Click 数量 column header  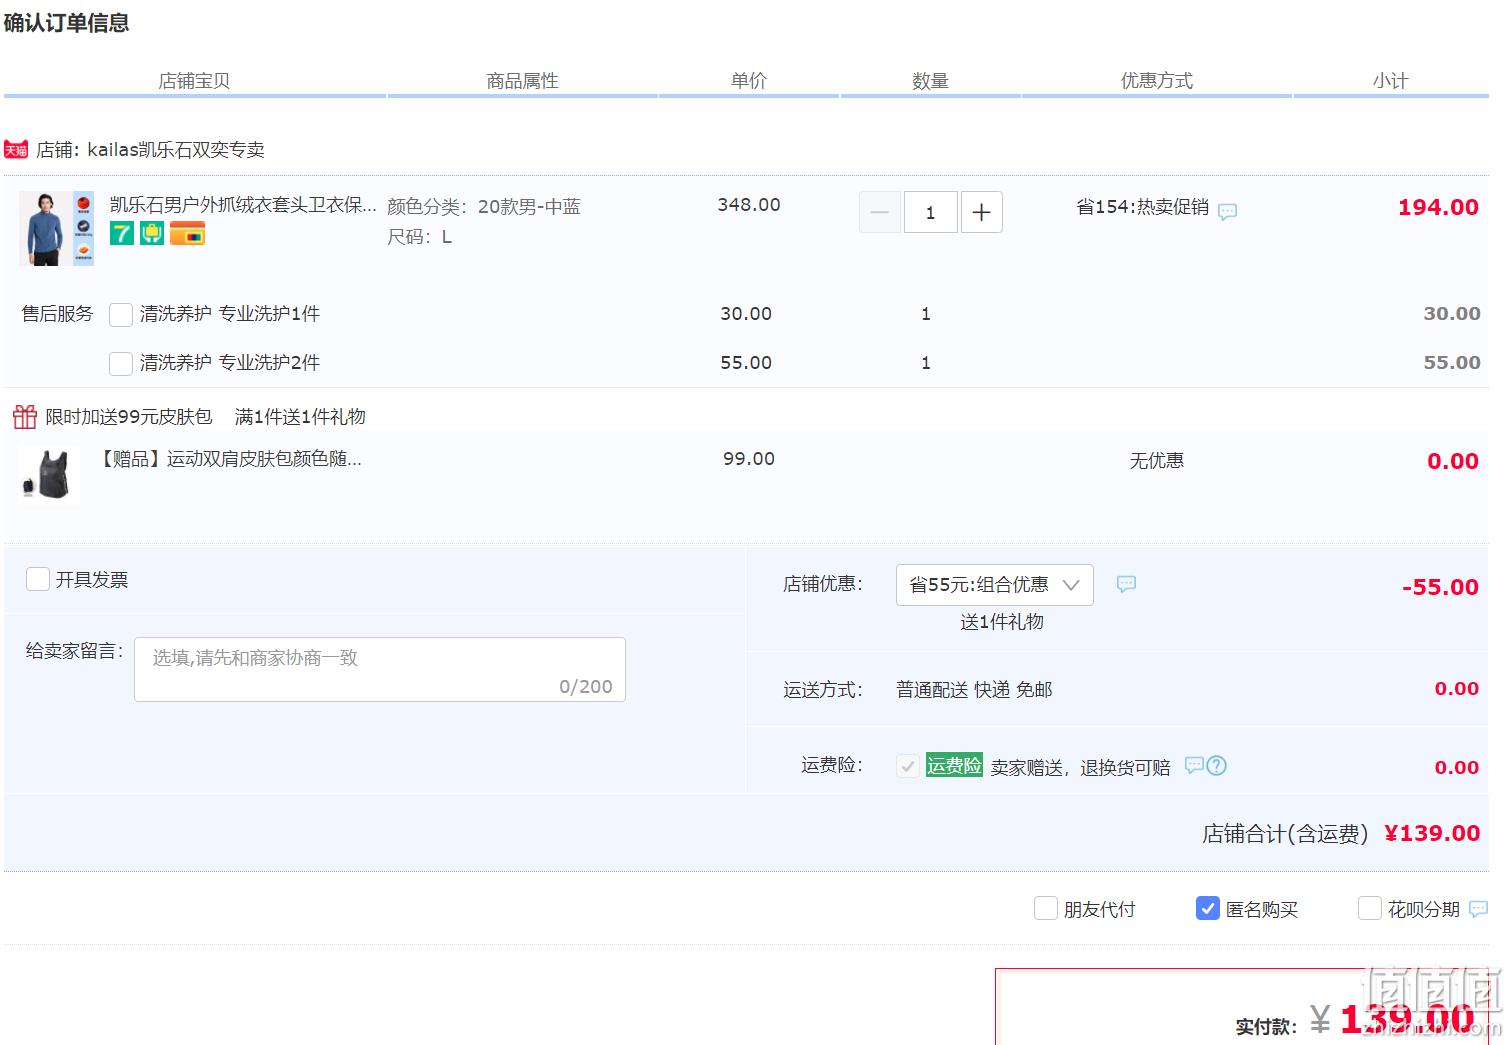coord(930,81)
